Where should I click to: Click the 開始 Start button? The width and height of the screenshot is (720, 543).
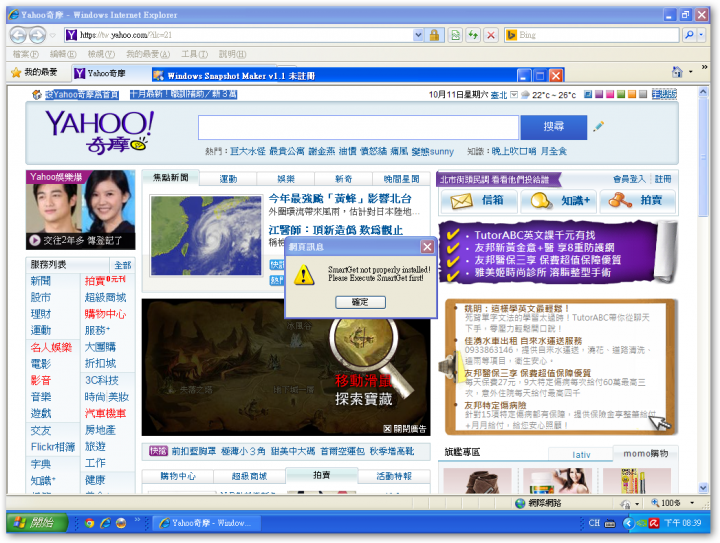37,522
